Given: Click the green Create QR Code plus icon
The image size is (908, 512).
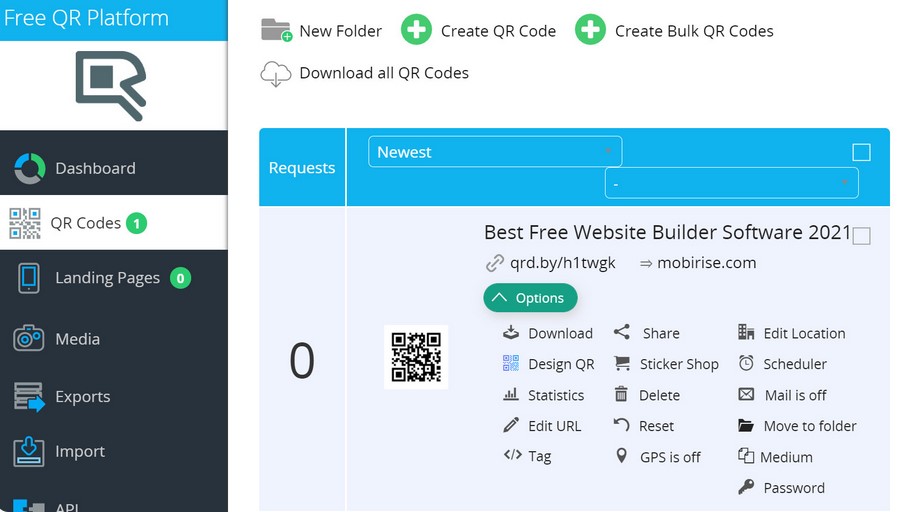Looking at the screenshot, I should pos(416,30).
